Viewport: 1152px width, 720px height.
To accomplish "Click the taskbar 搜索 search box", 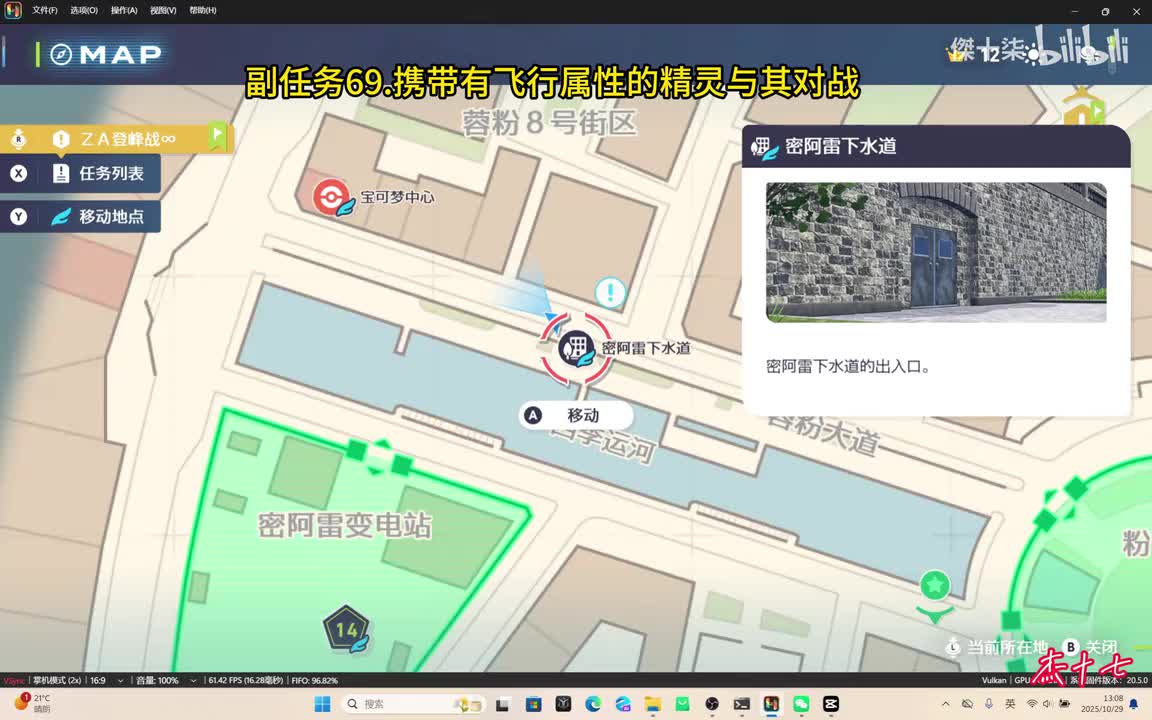I will pos(412,704).
